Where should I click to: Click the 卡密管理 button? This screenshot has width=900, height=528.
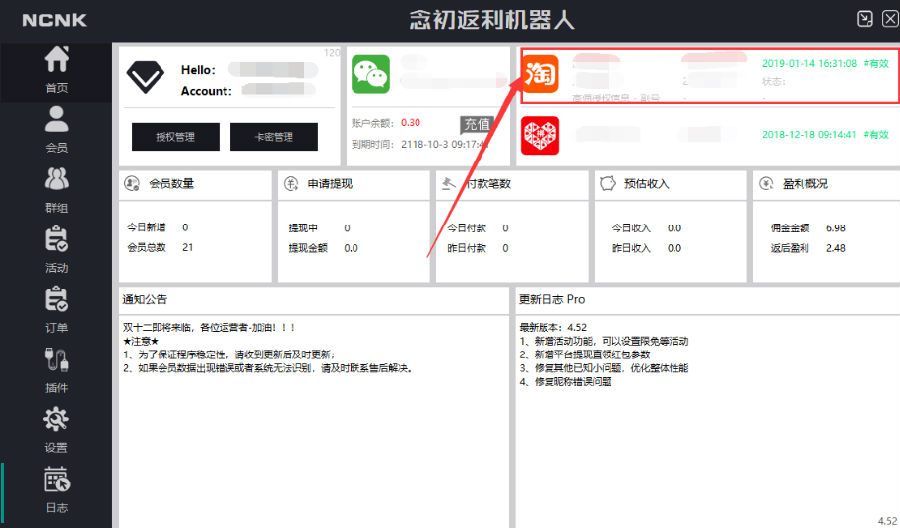(274, 137)
